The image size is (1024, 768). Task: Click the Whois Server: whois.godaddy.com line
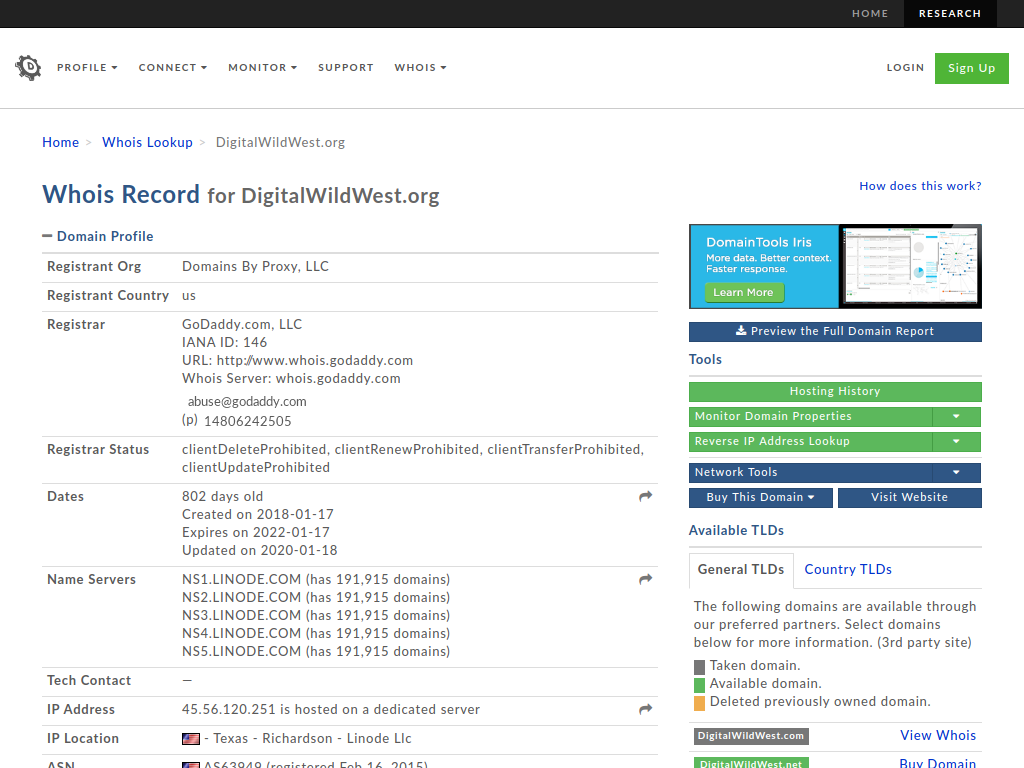(291, 379)
